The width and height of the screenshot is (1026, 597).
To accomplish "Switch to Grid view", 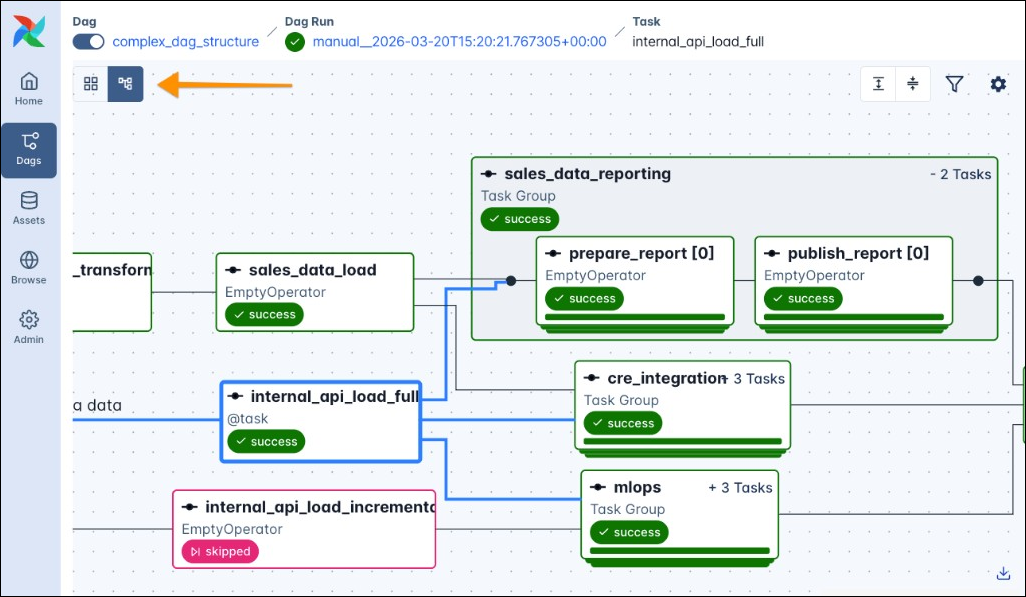I will click(x=90, y=84).
